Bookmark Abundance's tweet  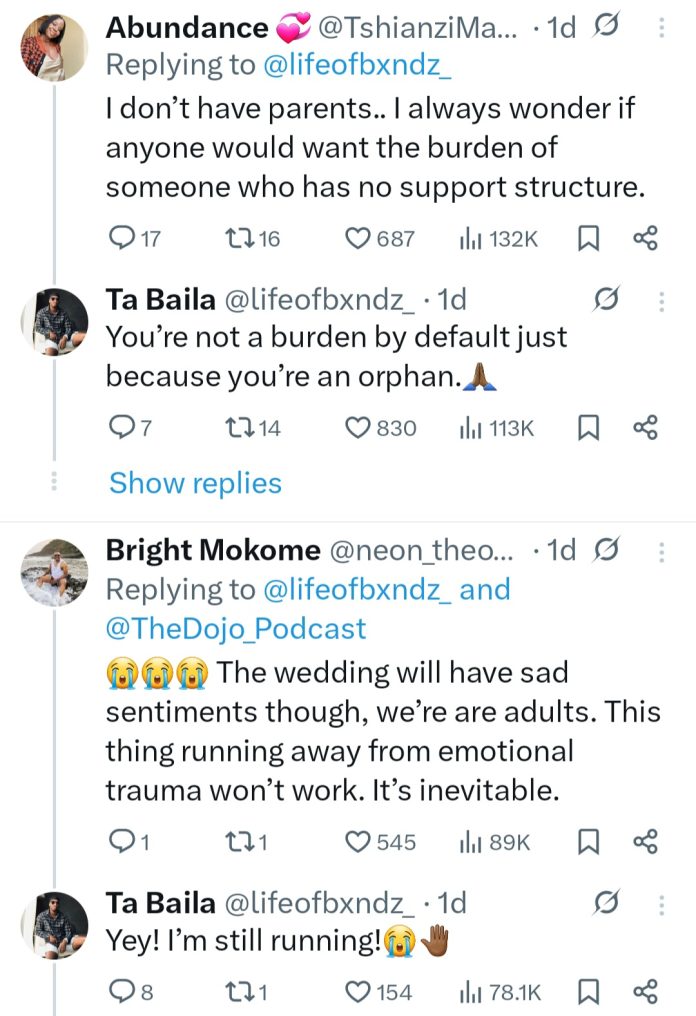[588, 239]
